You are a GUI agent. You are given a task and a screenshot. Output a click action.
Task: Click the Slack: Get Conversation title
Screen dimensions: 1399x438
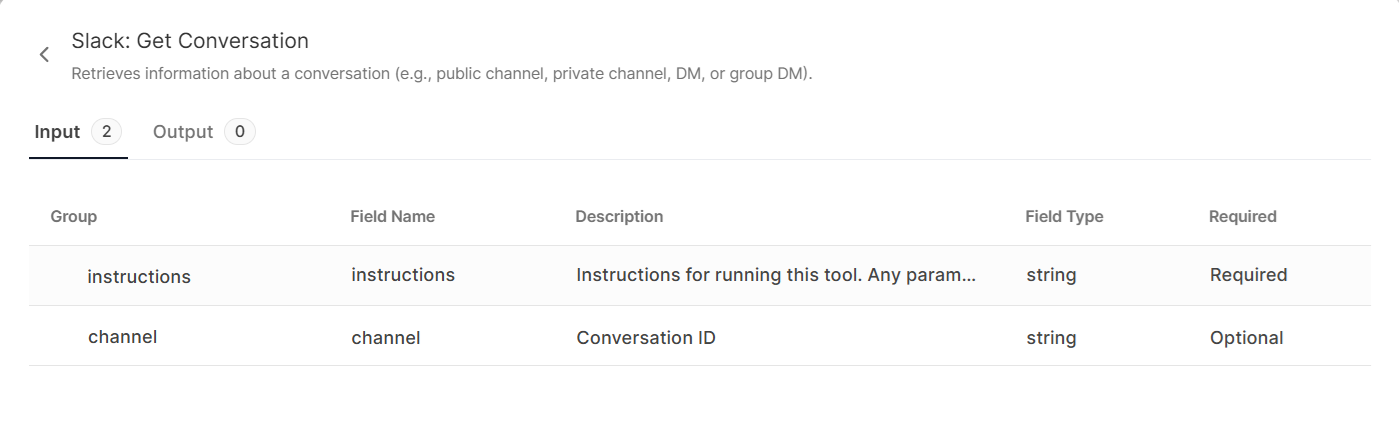point(190,41)
